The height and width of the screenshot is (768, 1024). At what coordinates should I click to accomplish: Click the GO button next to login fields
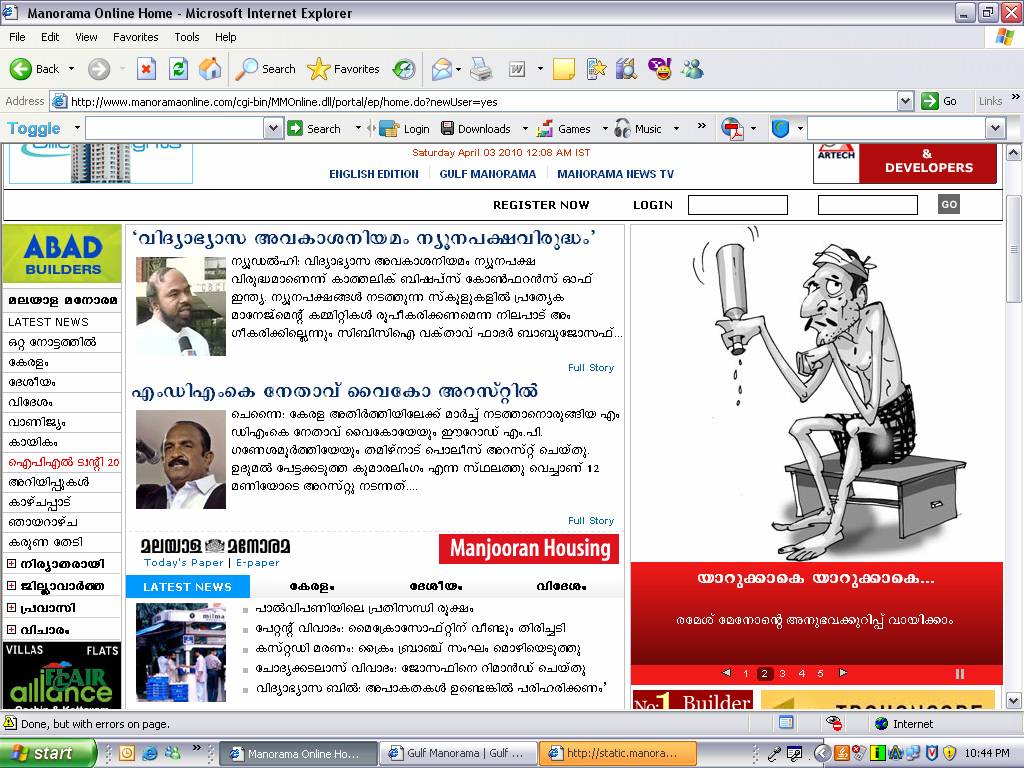pyautogui.click(x=947, y=204)
